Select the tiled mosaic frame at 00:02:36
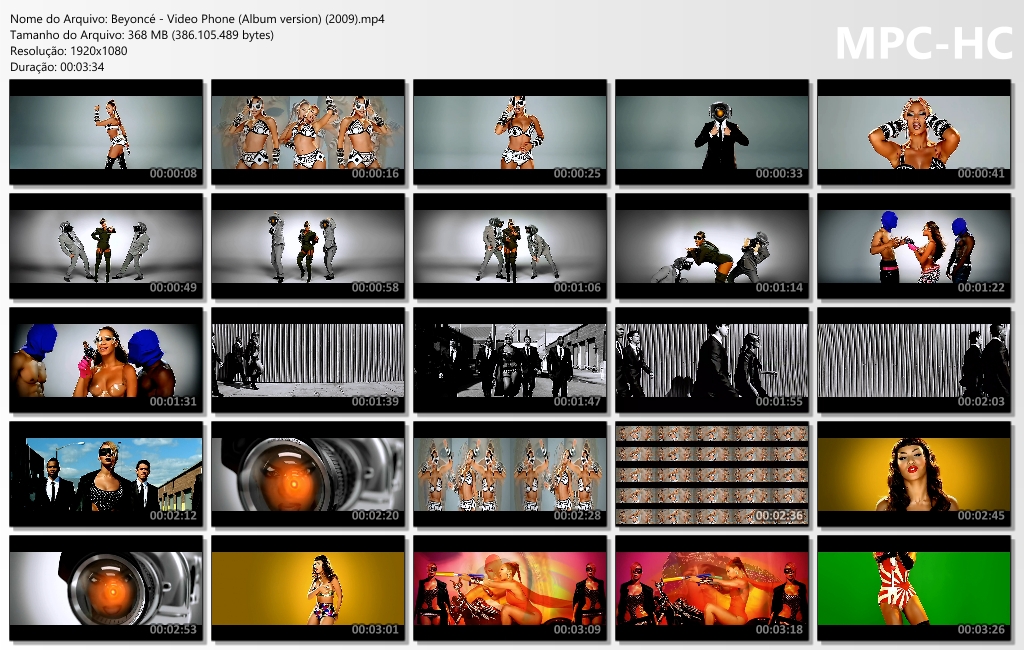This screenshot has width=1024, height=650. tap(712, 474)
